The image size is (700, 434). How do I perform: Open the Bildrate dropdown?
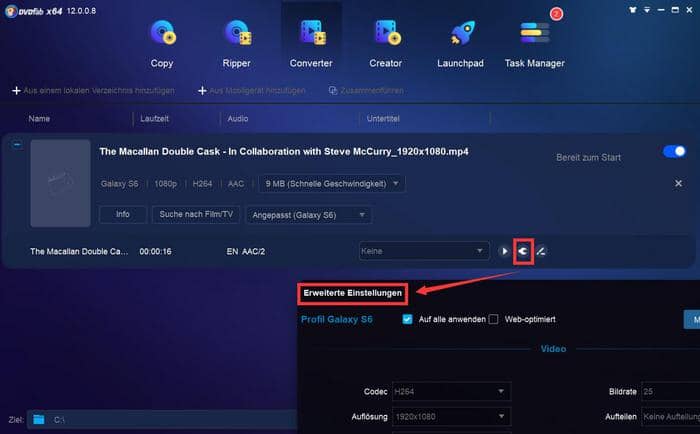[x=670, y=392]
